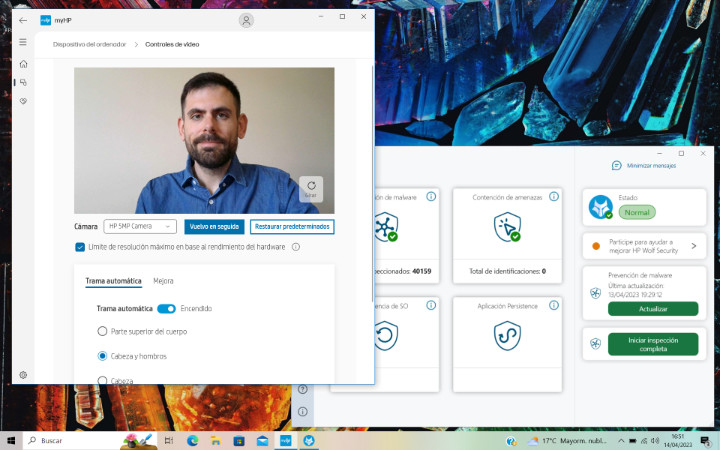This screenshot has width=720, height=450.
Task: Open the Windows Start menu
Action: [x=11, y=441]
